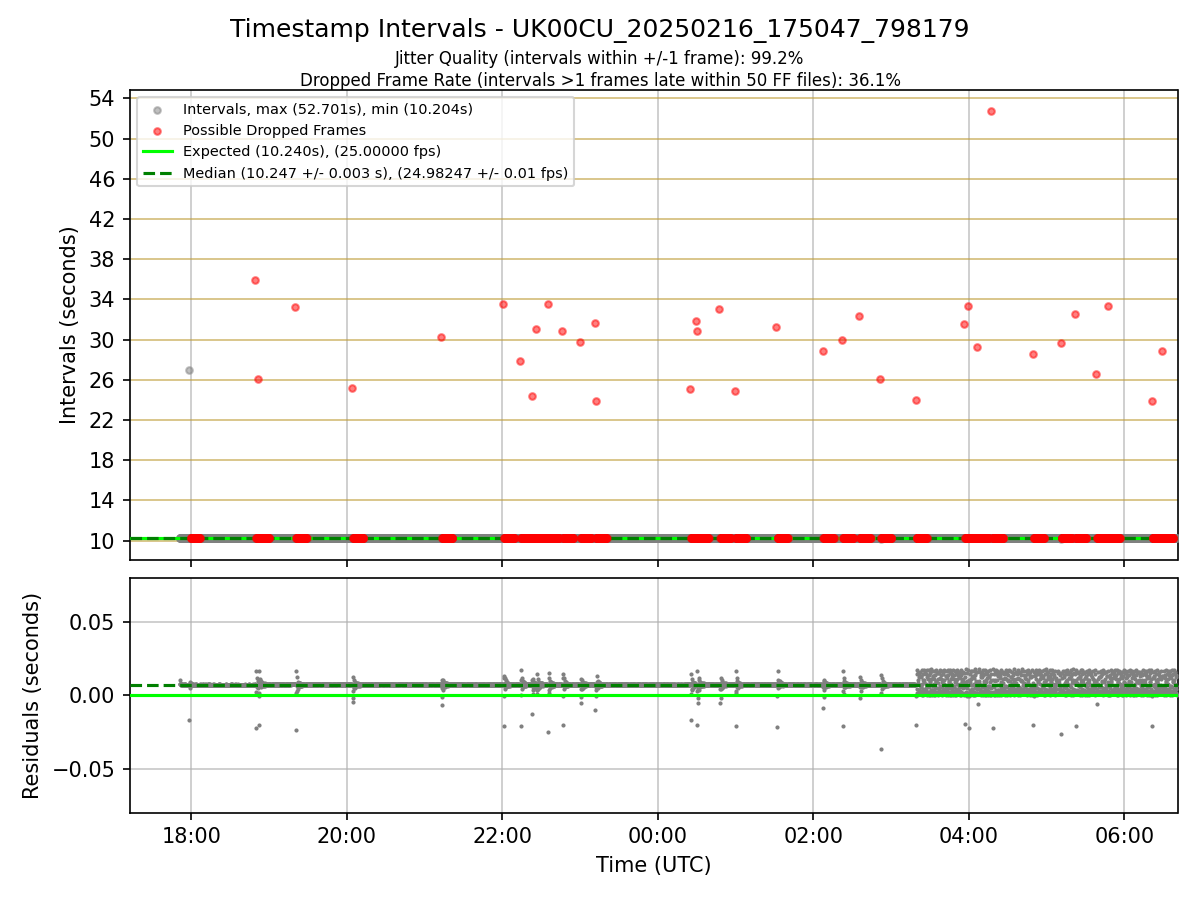Viewport: 1200px width, 900px height.
Task: Select legend entry 'Expected (10.240s), (25.00000 fps)'
Action: coord(312,151)
